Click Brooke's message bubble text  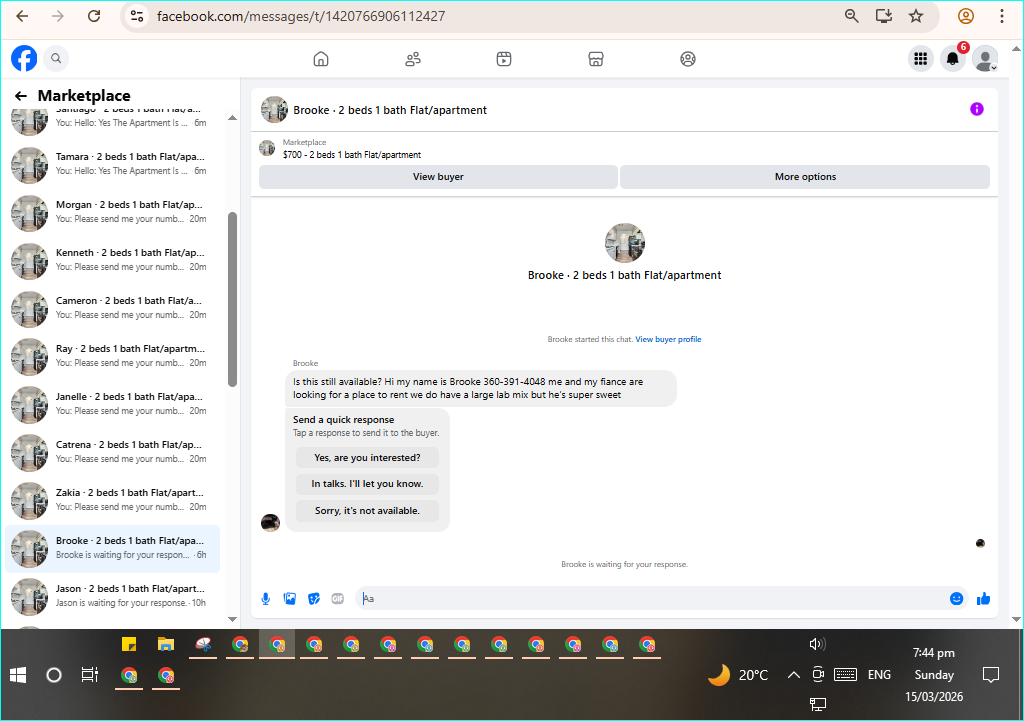(x=468, y=389)
